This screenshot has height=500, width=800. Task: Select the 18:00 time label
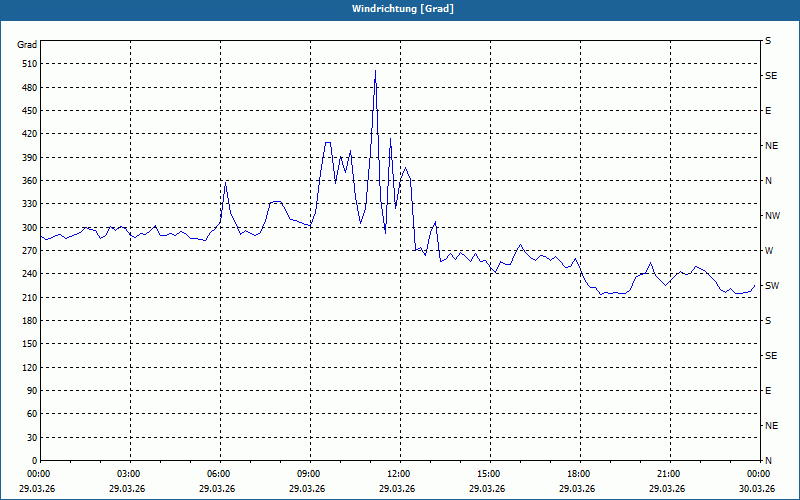579,474
